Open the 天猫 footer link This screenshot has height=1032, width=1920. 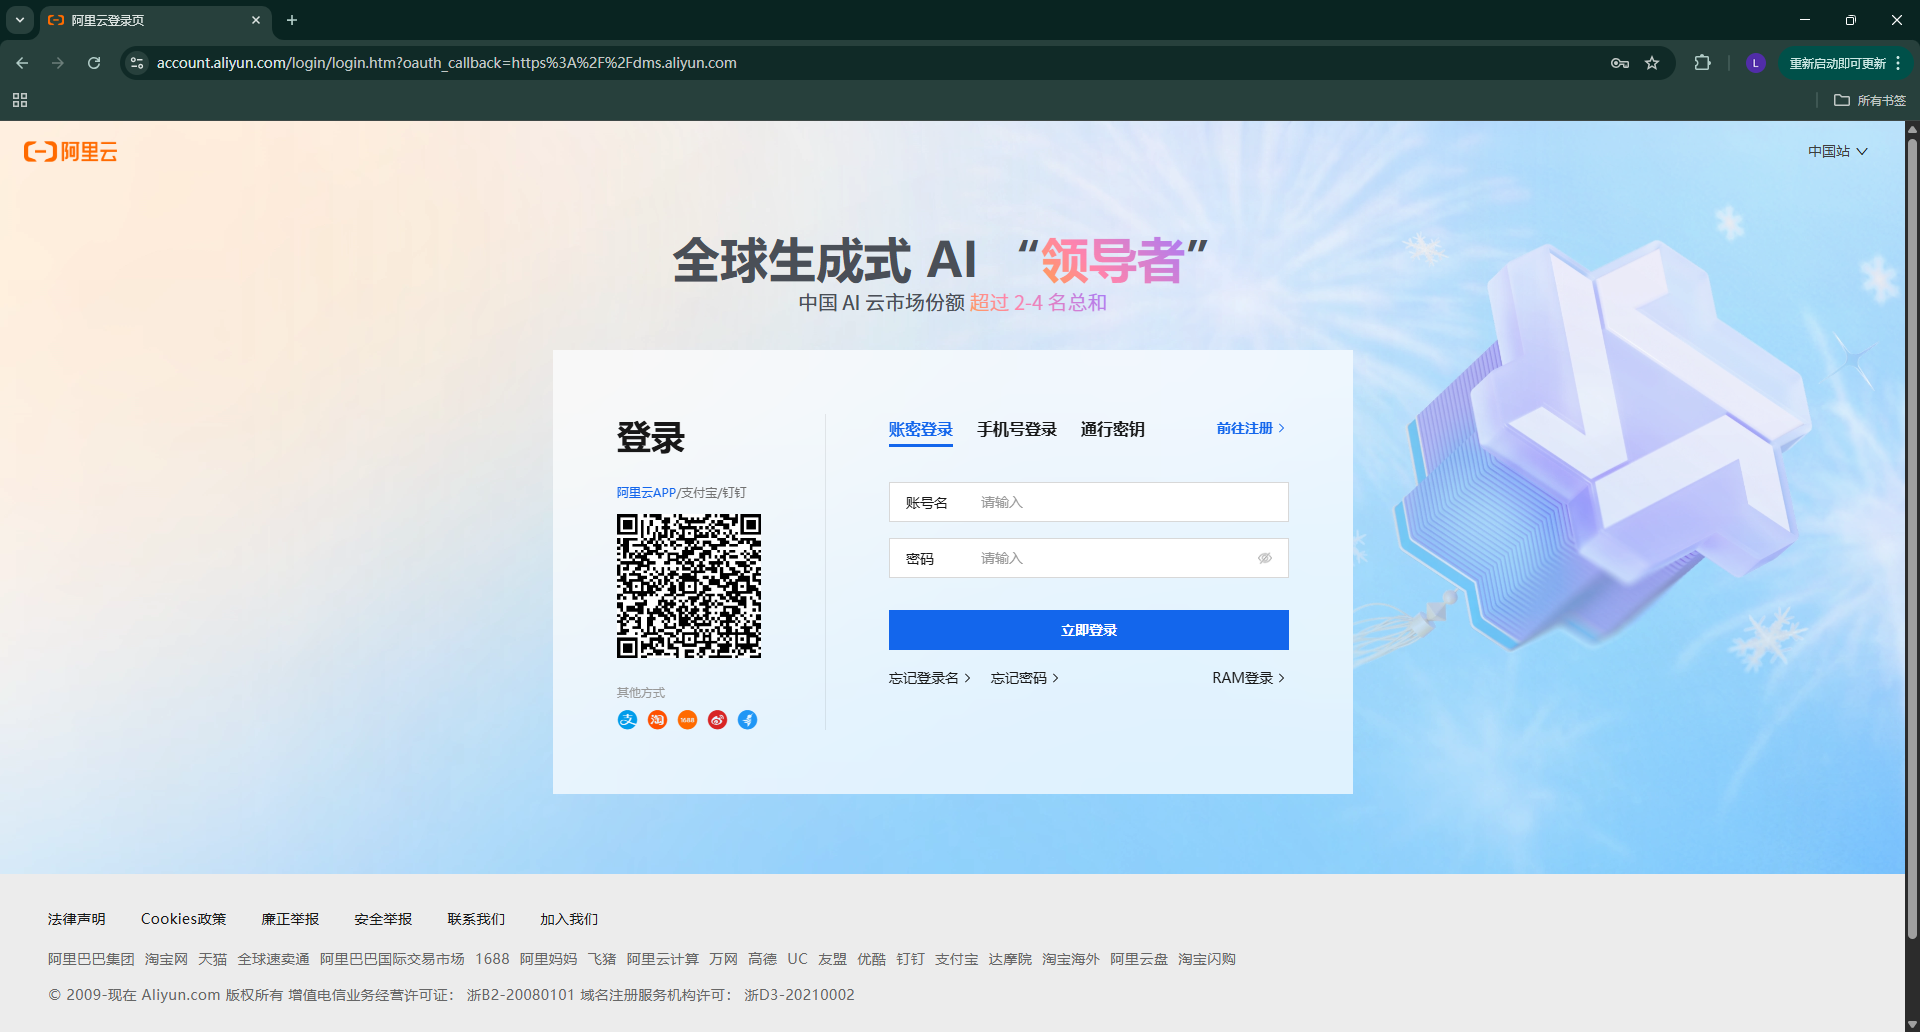[x=213, y=959]
